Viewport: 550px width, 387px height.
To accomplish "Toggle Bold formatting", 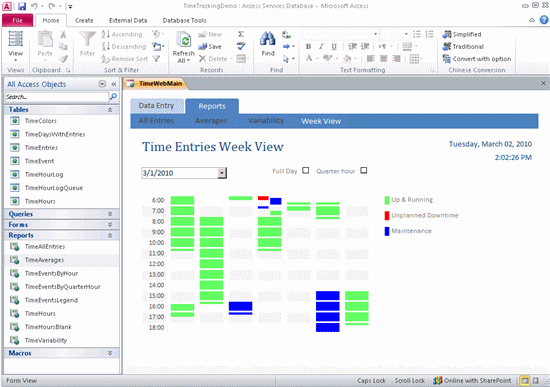I will coord(308,46).
